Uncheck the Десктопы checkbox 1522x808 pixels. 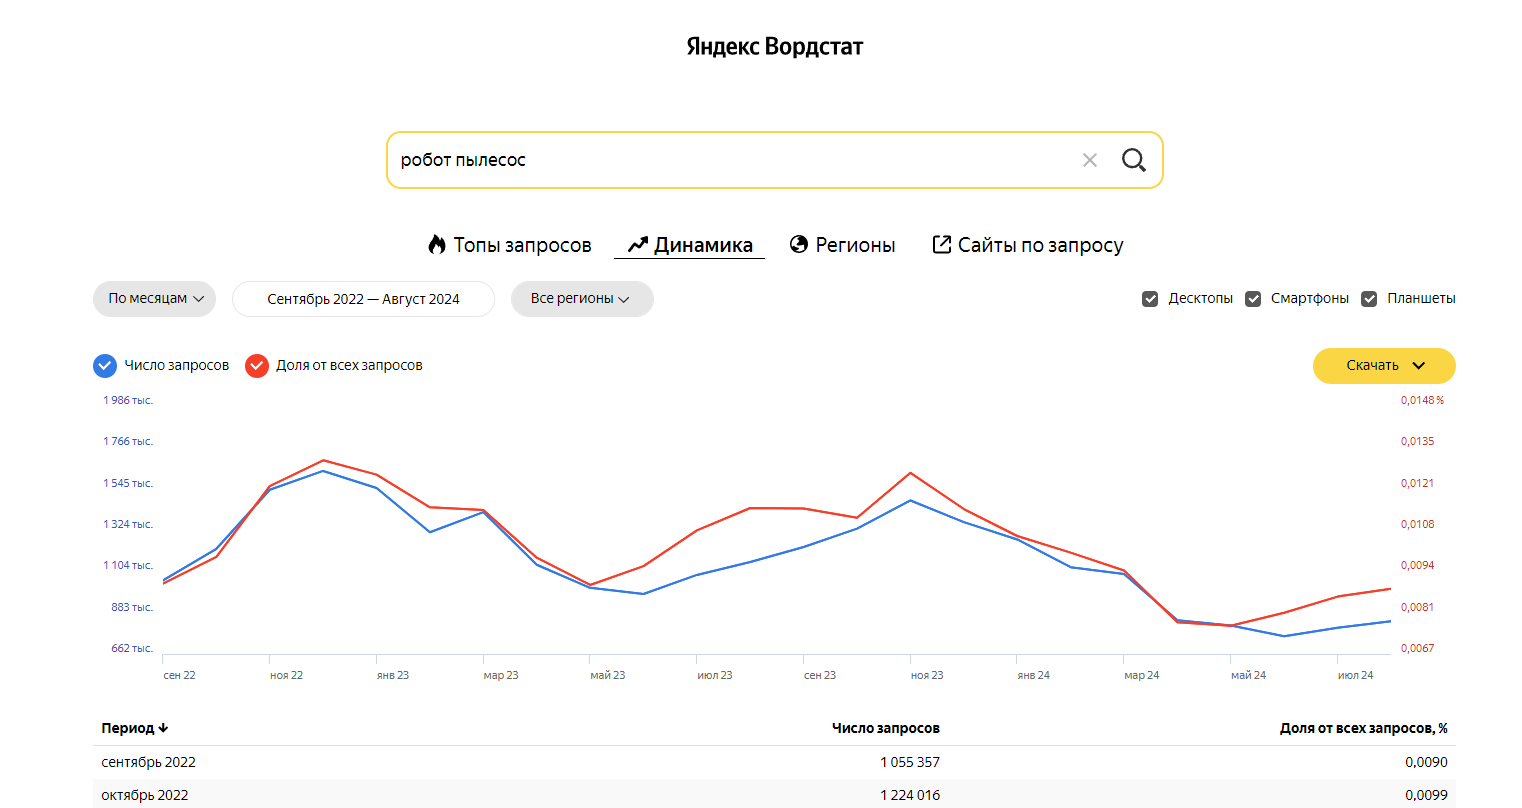point(1150,299)
